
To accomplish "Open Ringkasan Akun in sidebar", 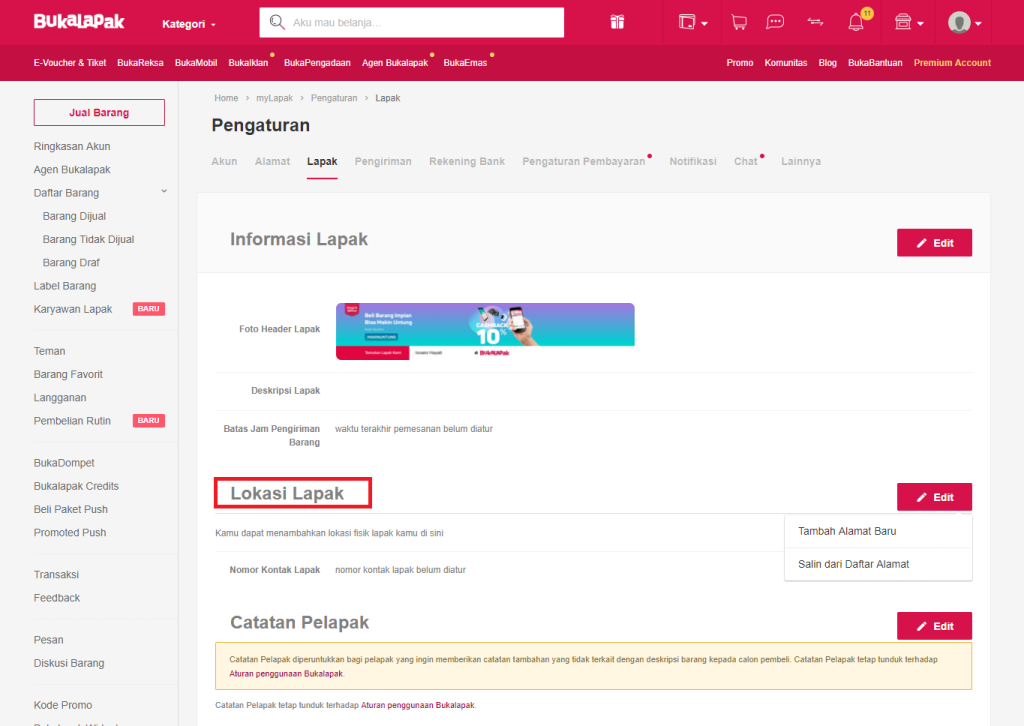I will coord(72,146).
